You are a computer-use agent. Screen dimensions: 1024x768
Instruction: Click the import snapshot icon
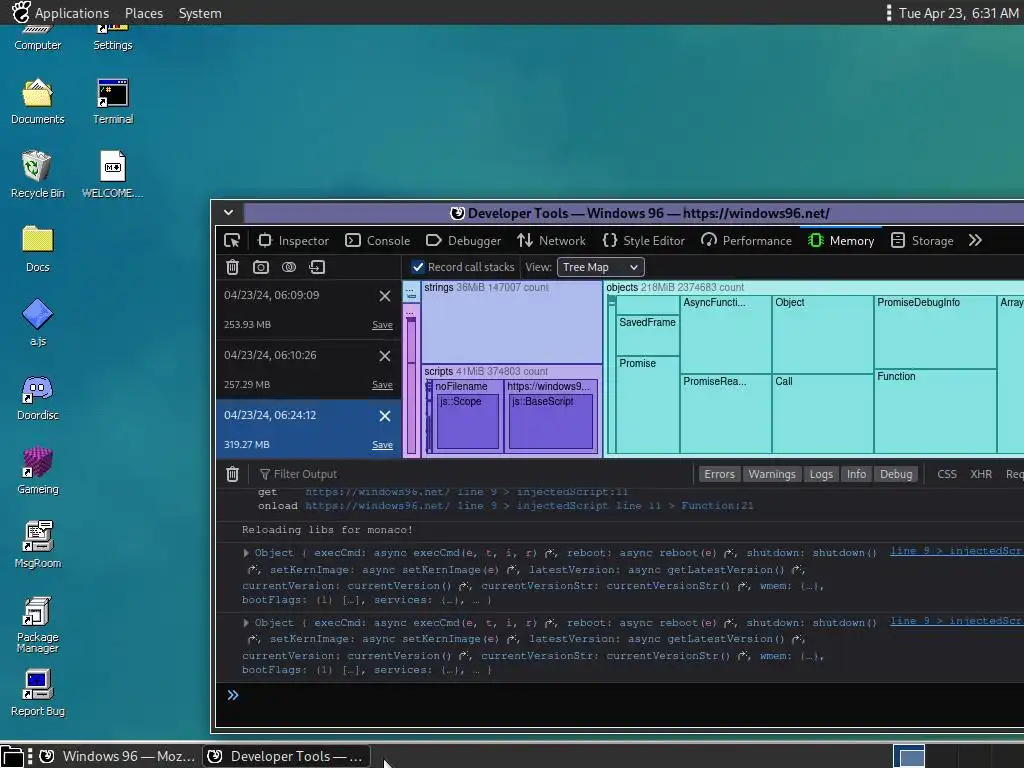[x=317, y=267]
